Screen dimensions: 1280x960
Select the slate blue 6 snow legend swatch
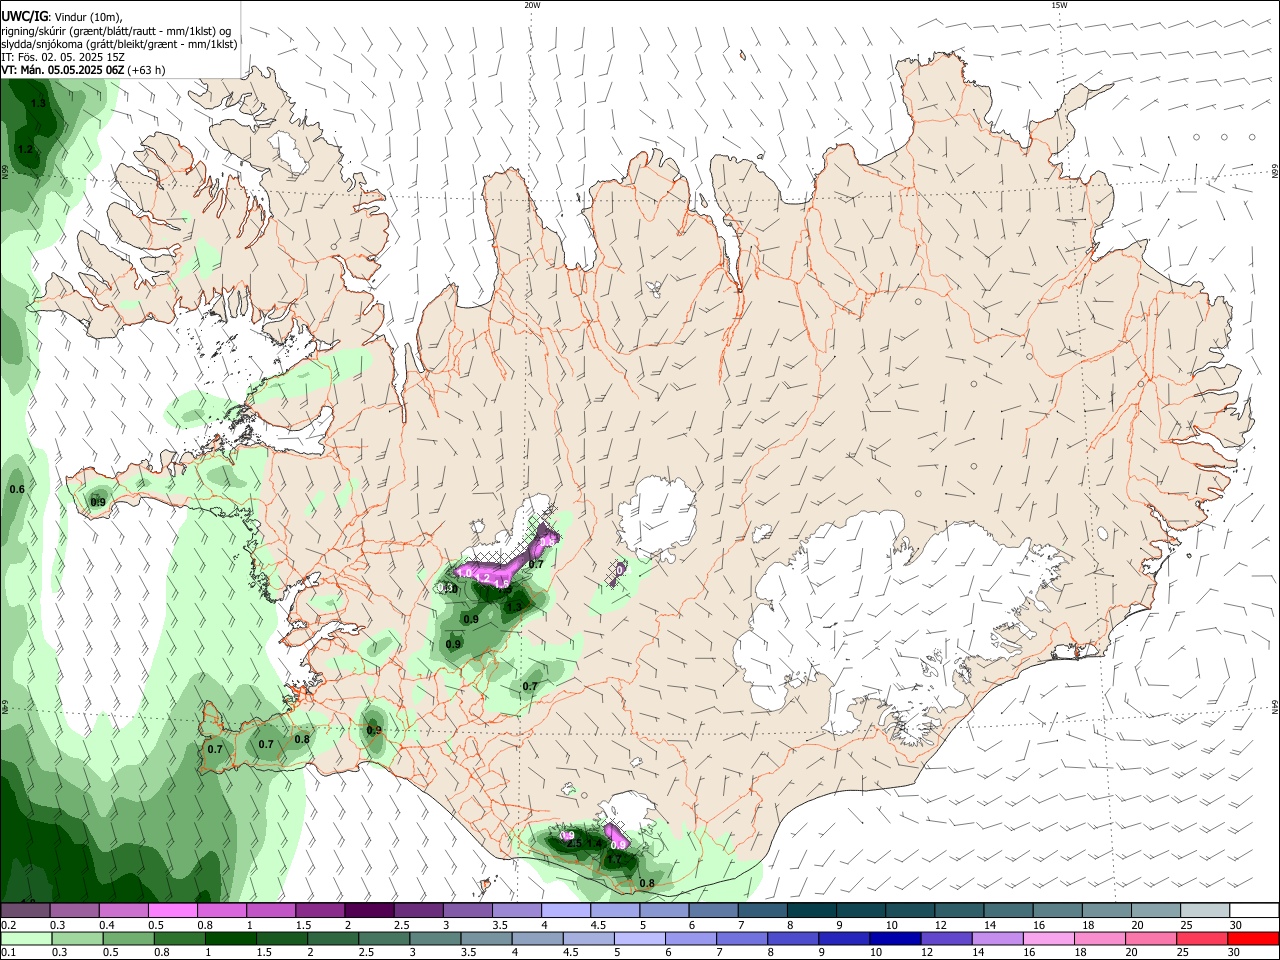[713, 910]
